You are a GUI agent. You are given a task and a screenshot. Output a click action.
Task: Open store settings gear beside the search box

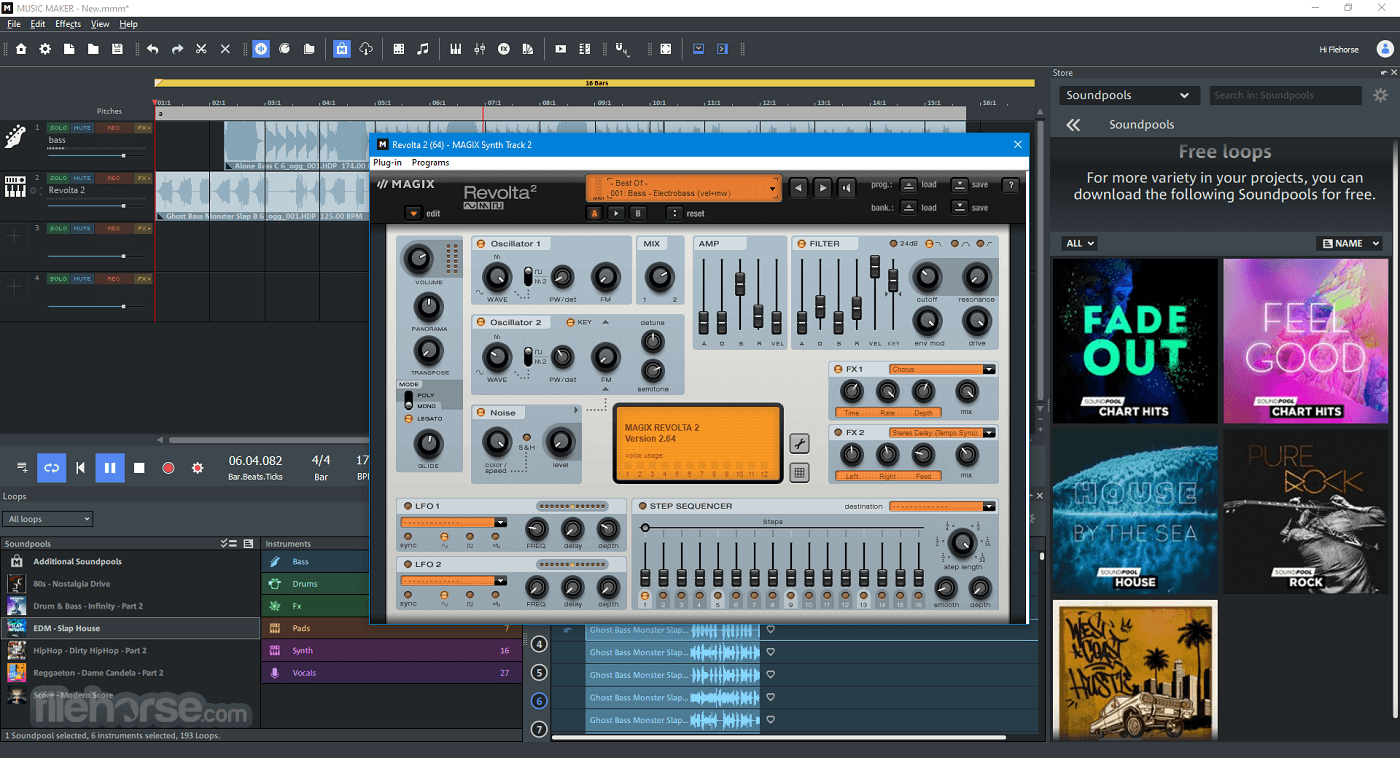pyautogui.click(x=1380, y=95)
